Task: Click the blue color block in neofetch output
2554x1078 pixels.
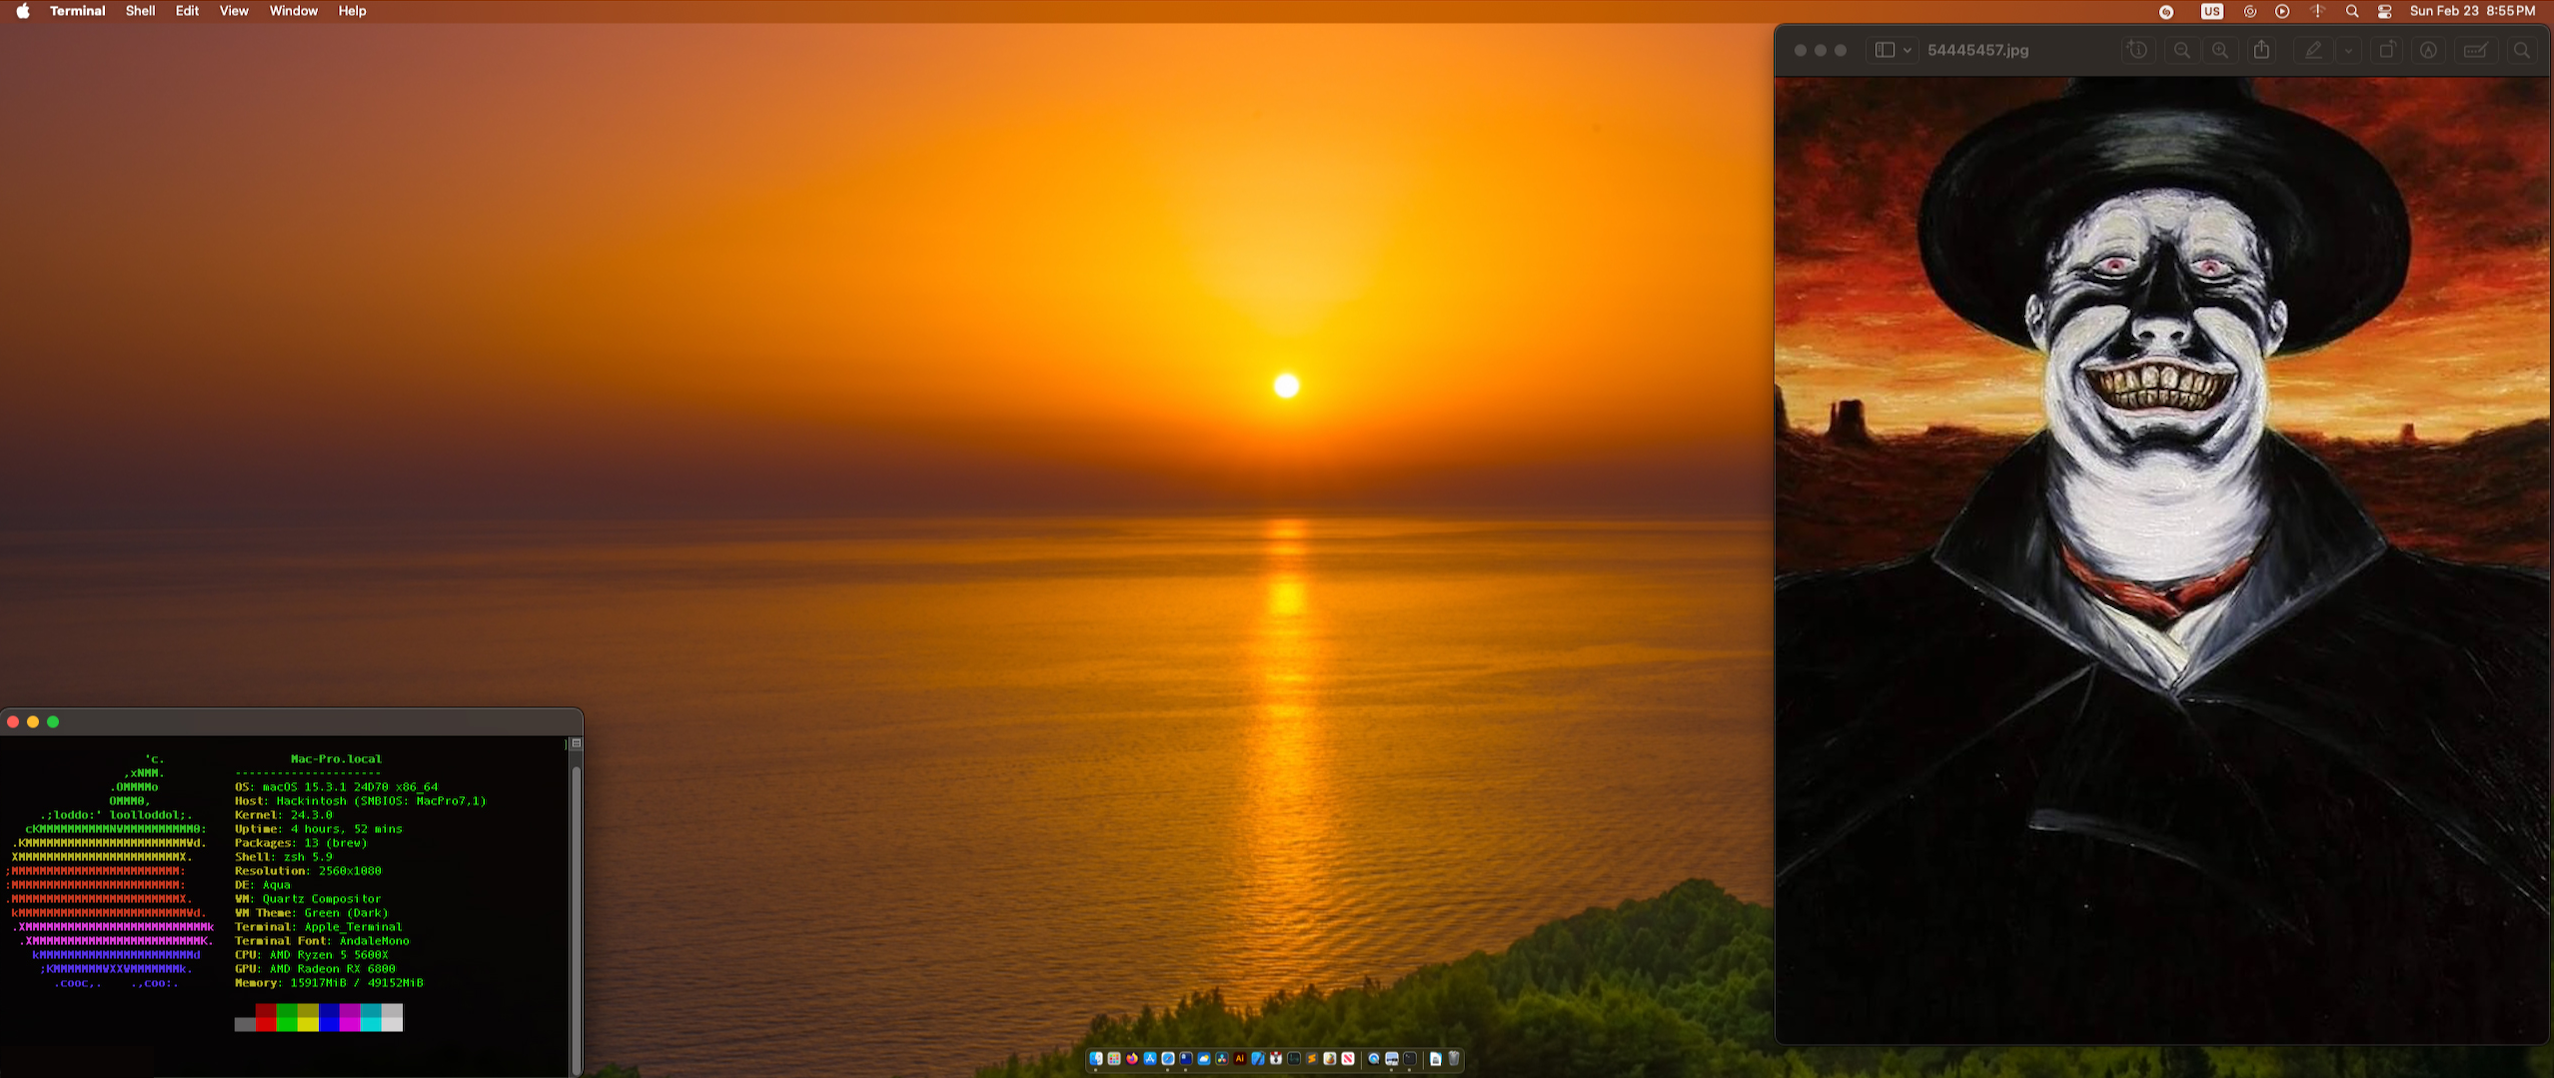Action: coord(329,1018)
